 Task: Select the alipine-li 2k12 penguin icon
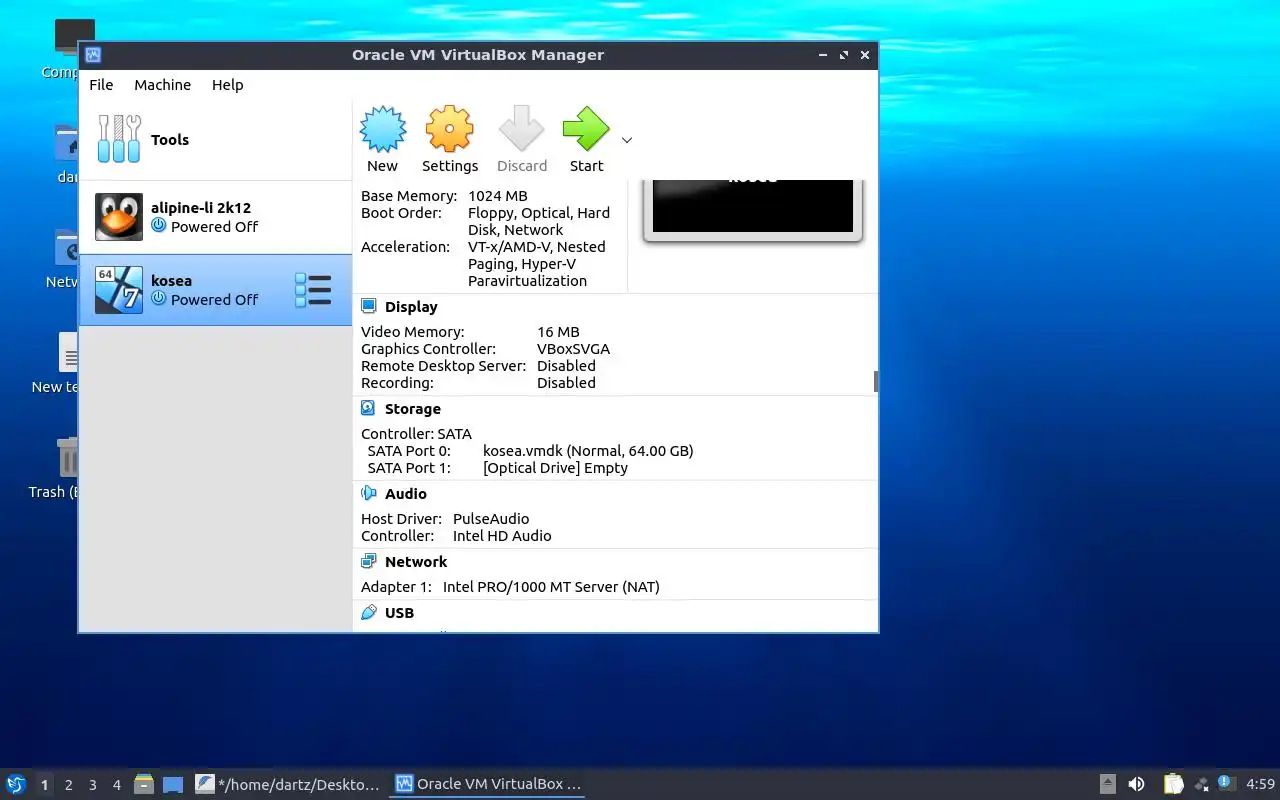119,217
